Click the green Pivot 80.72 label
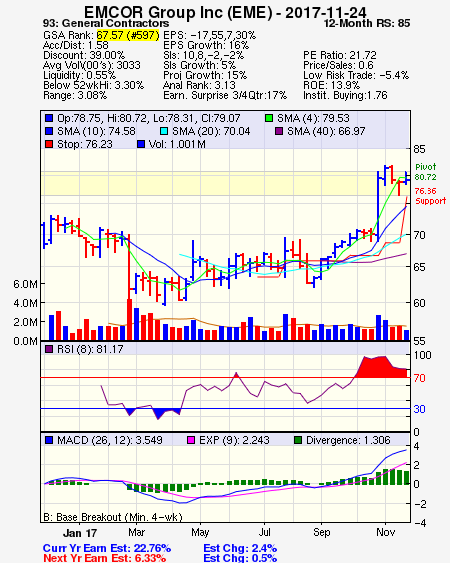Viewport: 450px width, 563px height. point(426,172)
